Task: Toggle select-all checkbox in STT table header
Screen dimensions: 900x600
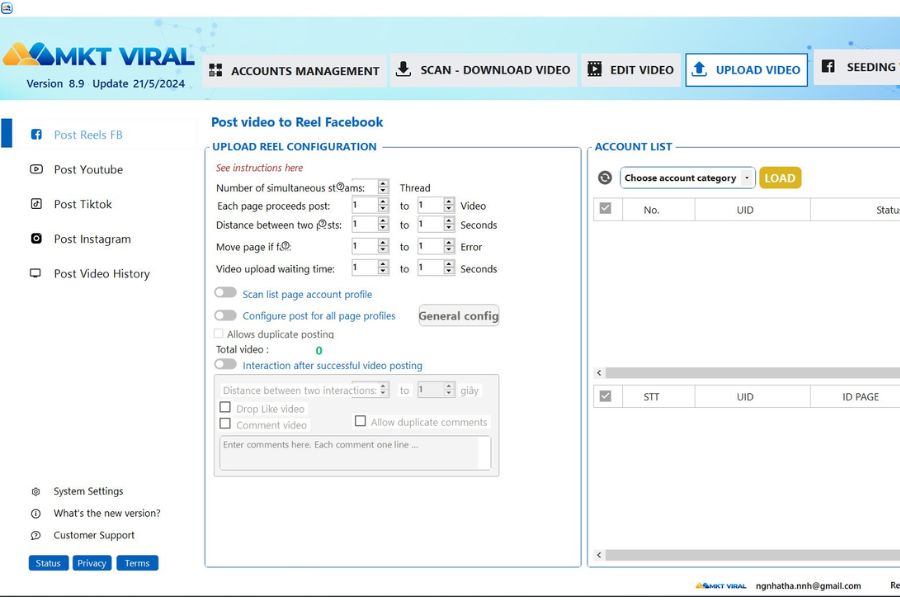Action: tap(606, 396)
